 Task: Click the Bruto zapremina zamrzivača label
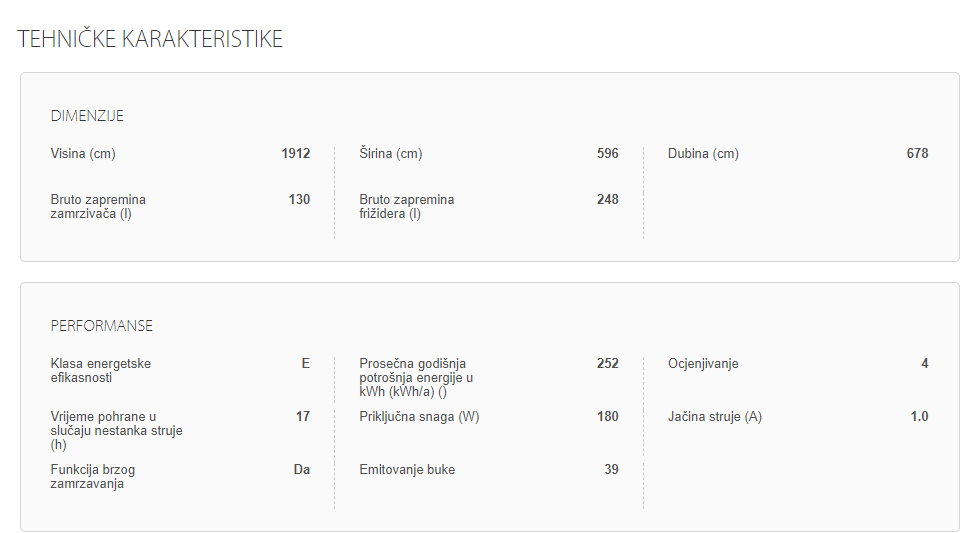coord(98,207)
